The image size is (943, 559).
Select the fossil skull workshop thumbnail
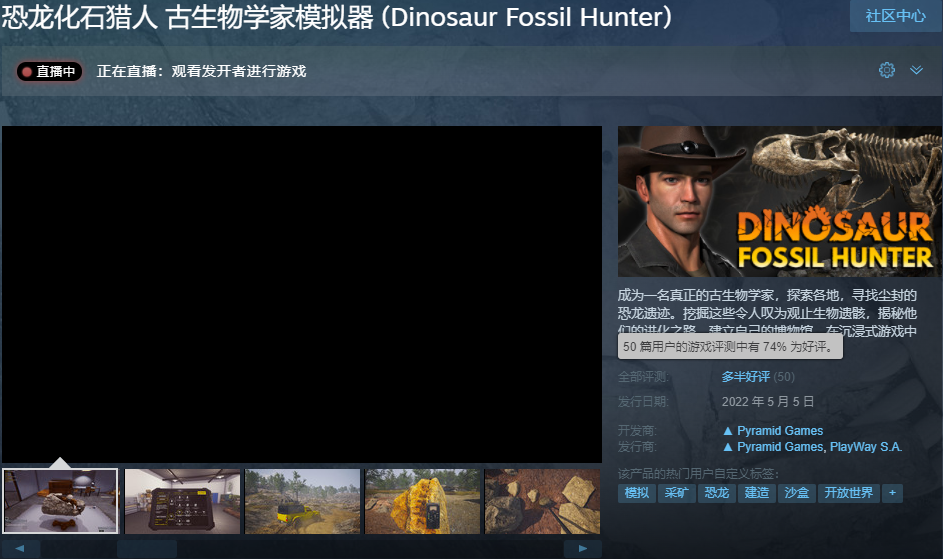click(x=60, y=501)
